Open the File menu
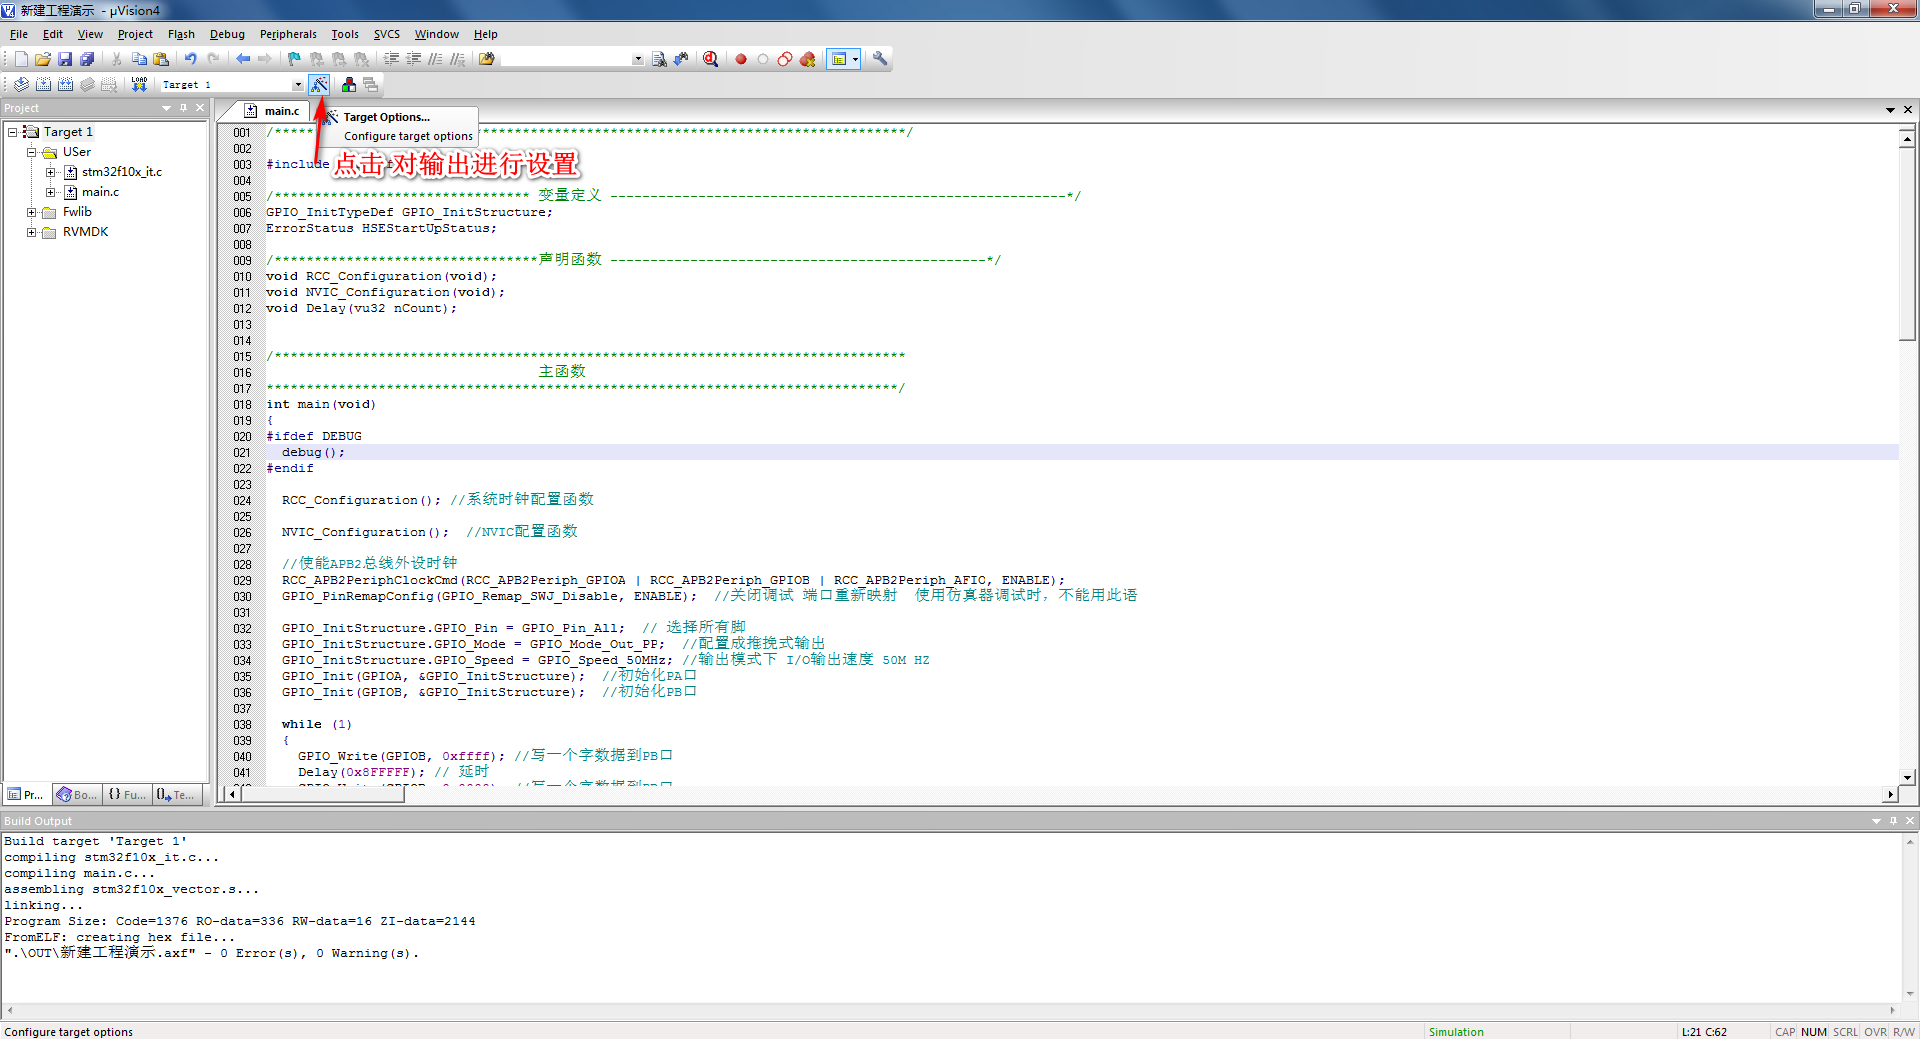This screenshot has height=1040, width=1920. [x=19, y=34]
